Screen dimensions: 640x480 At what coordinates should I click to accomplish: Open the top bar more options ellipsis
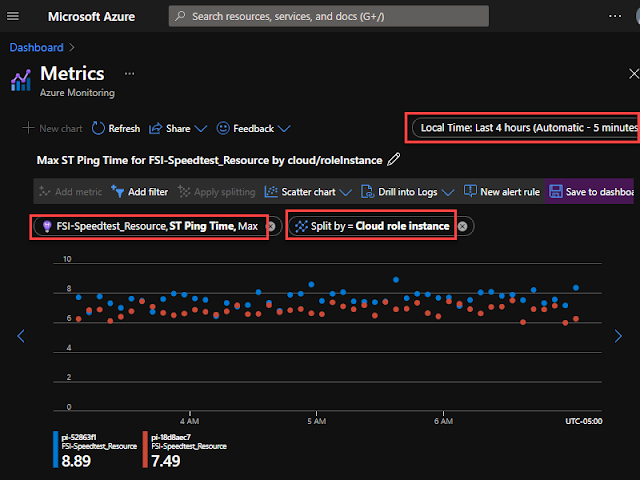tap(615, 16)
